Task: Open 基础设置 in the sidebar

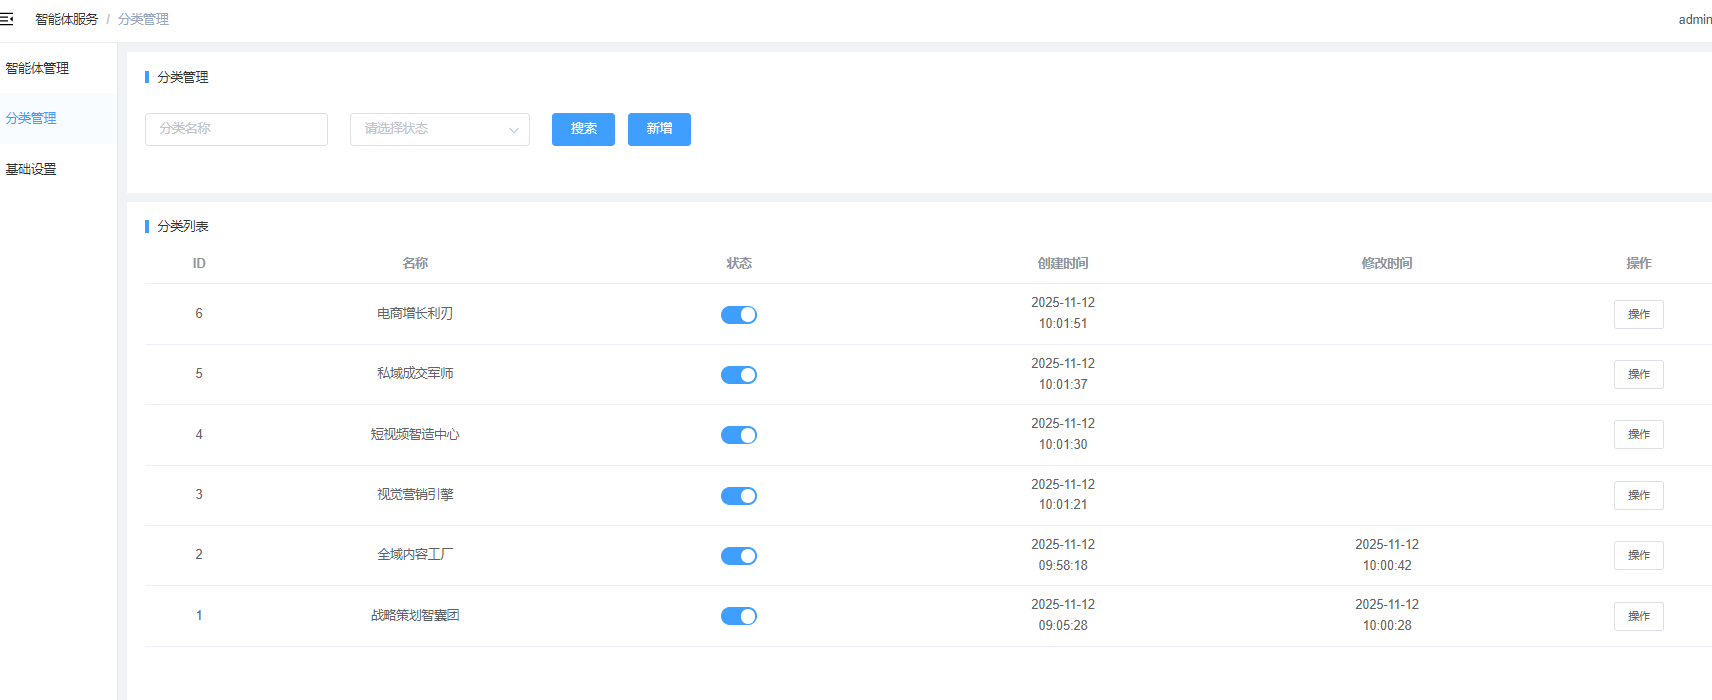Action: click(x=32, y=169)
